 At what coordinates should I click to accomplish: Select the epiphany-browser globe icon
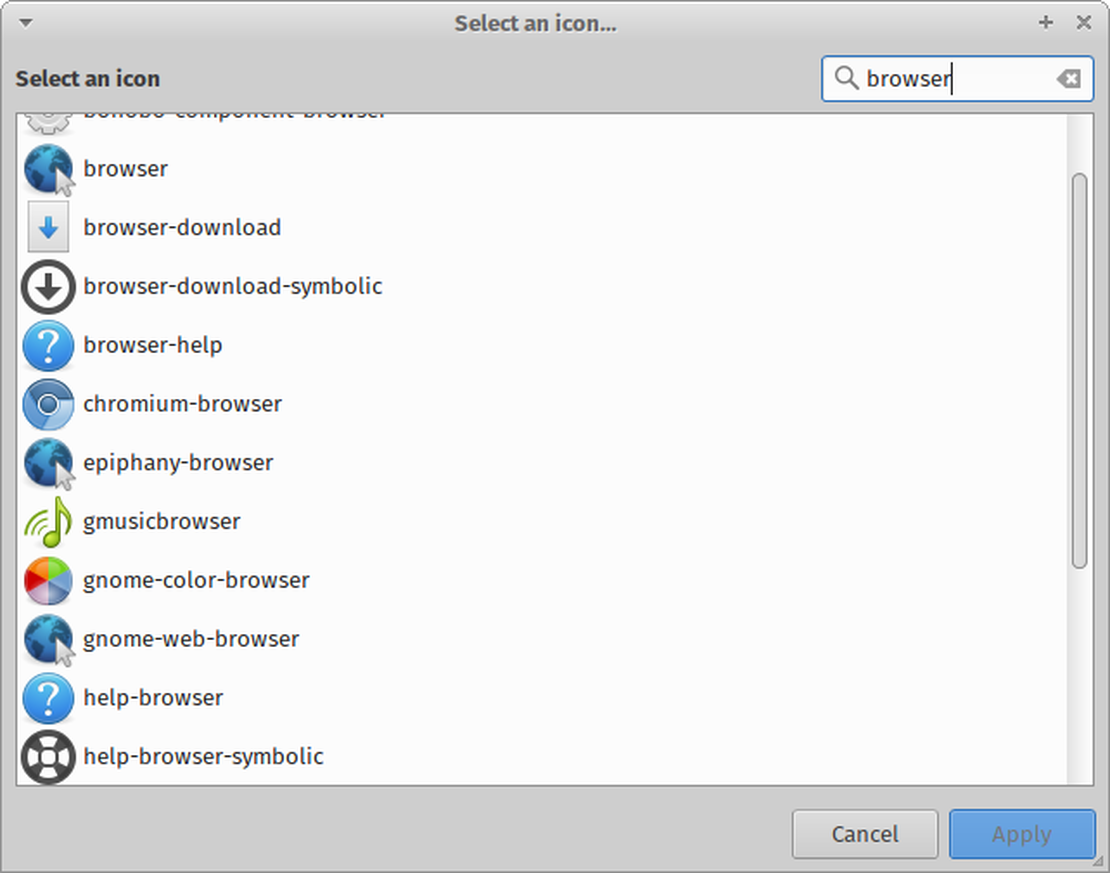(x=48, y=463)
